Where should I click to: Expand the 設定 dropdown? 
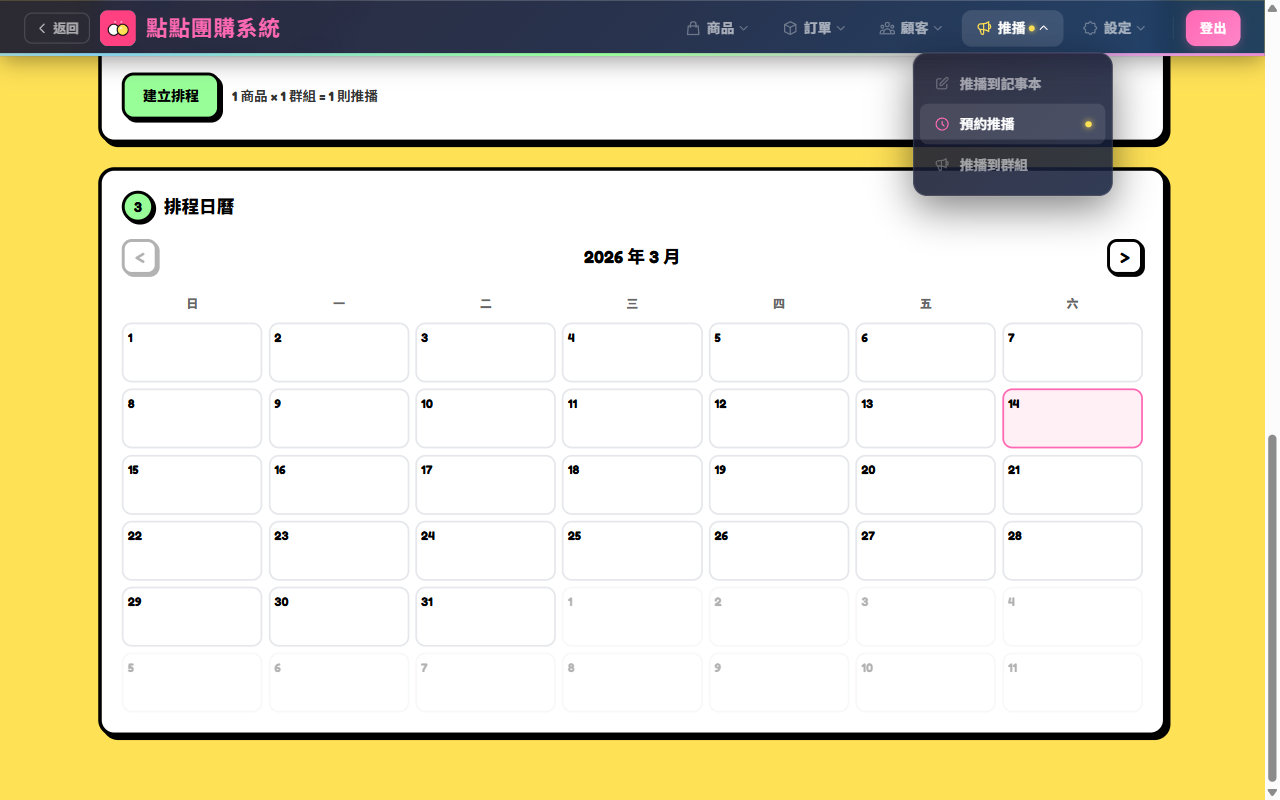coord(1114,27)
